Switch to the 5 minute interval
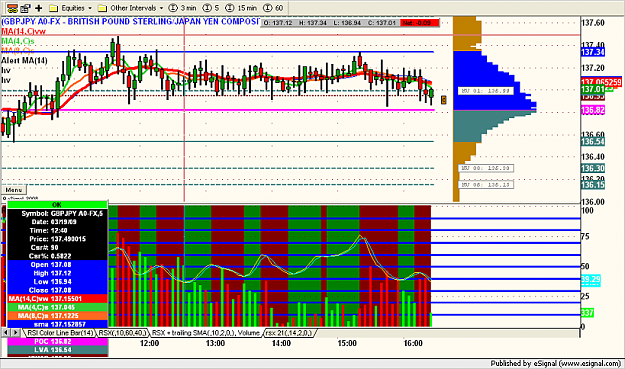 [211, 8]
